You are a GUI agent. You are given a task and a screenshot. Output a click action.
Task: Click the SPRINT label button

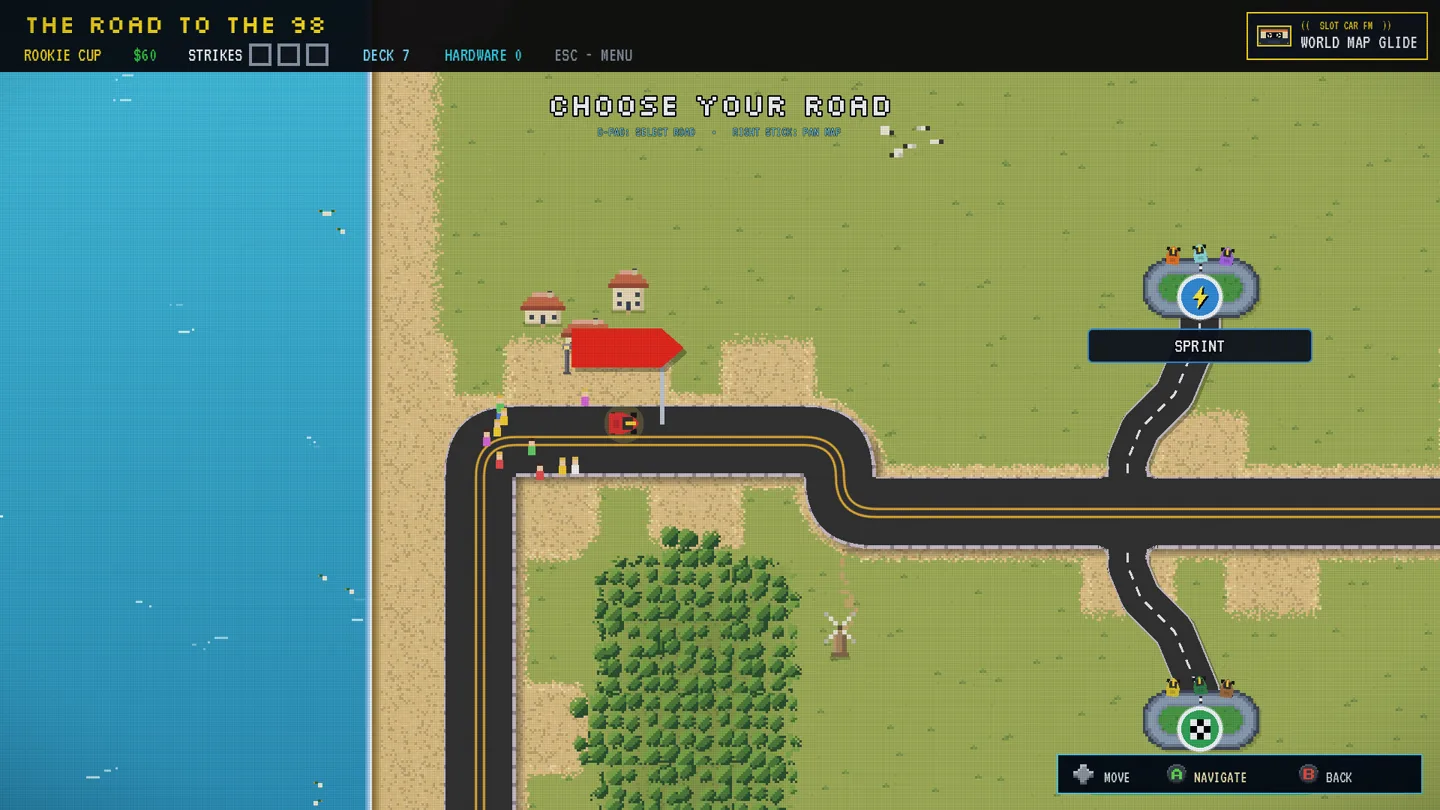1199,346
